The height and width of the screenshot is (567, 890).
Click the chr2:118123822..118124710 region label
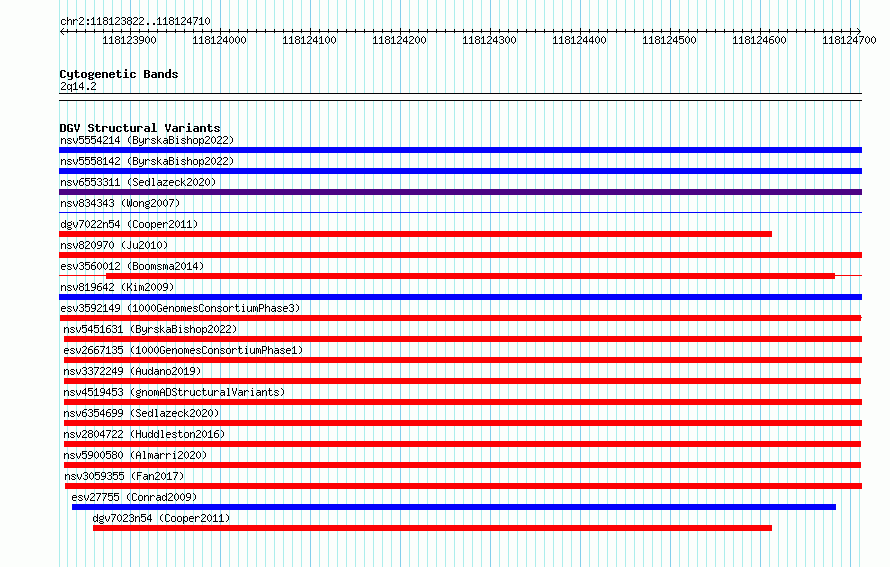135,22
